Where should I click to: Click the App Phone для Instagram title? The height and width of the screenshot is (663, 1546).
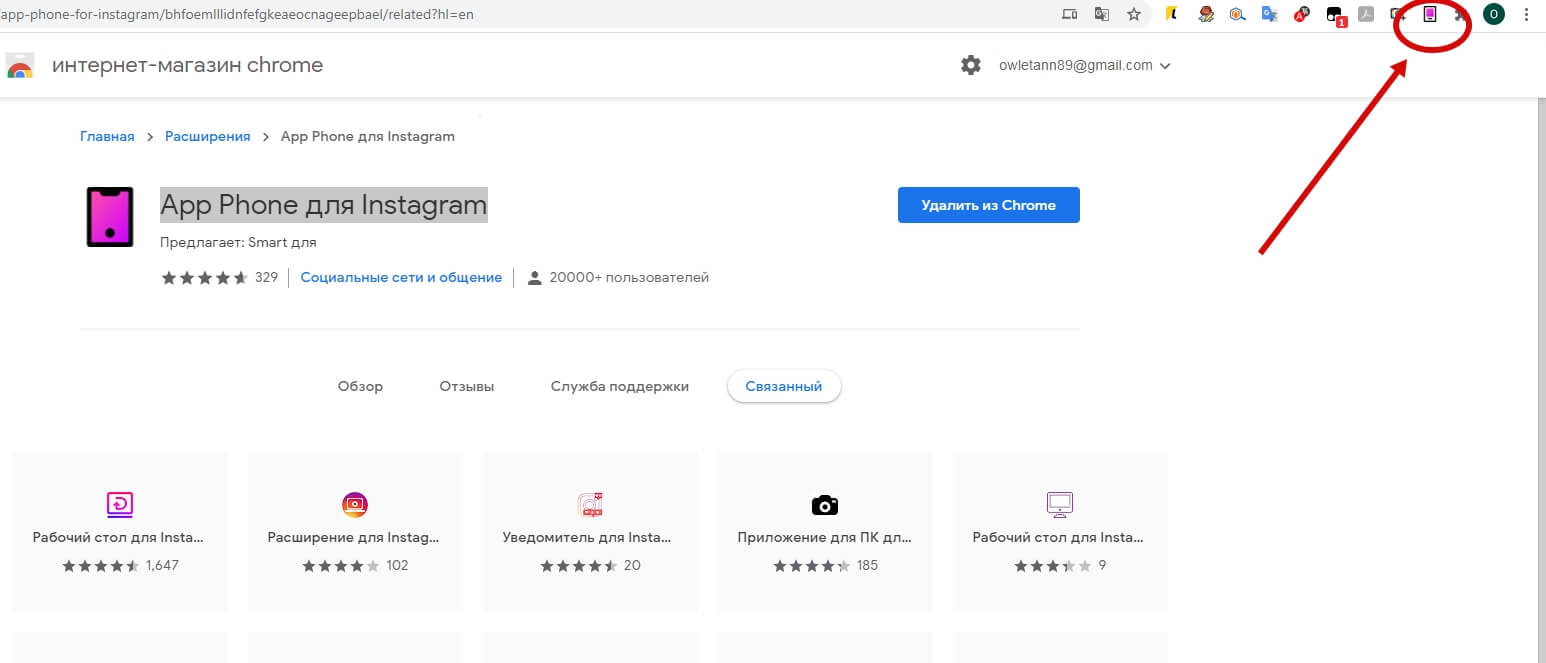click(324, 205)
